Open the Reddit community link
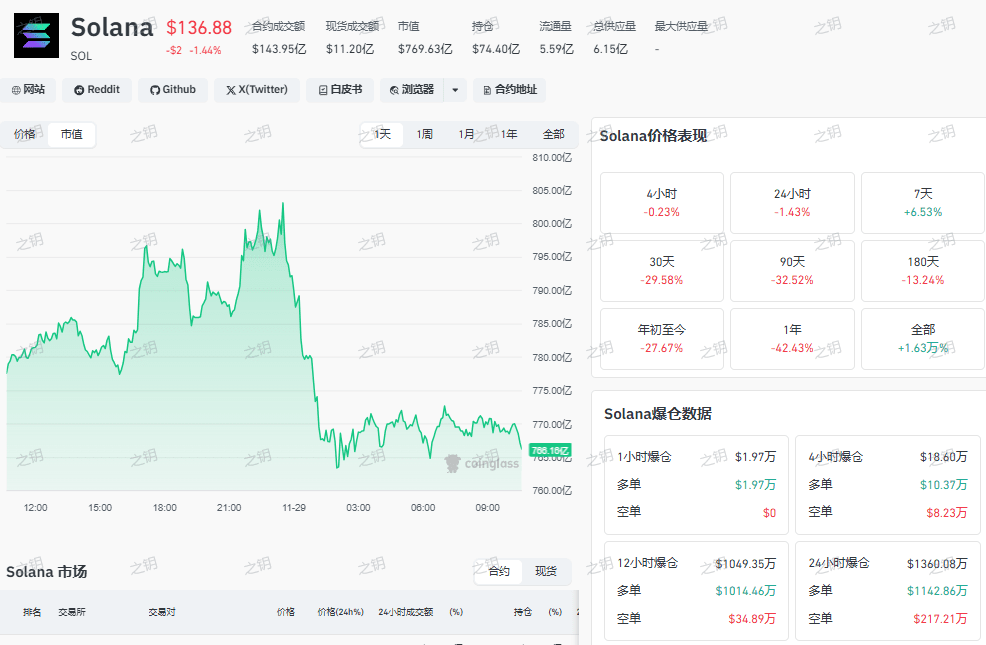Screen dimensions: 986x645 97,90
